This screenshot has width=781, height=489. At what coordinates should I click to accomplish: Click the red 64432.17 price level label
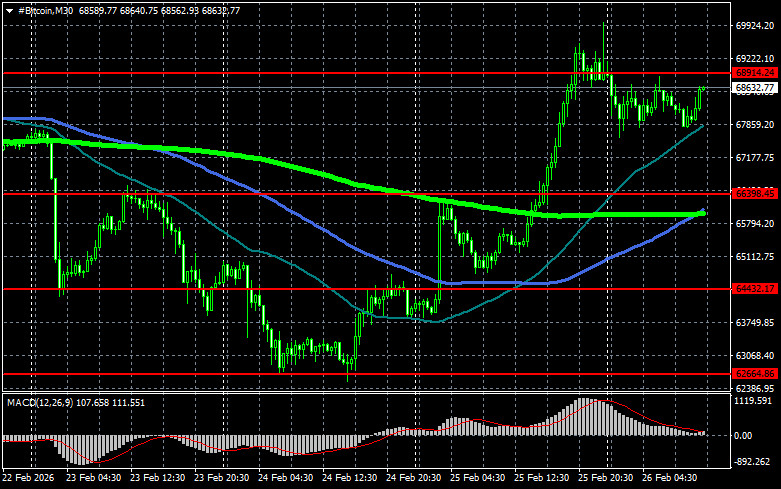(756, 288)
